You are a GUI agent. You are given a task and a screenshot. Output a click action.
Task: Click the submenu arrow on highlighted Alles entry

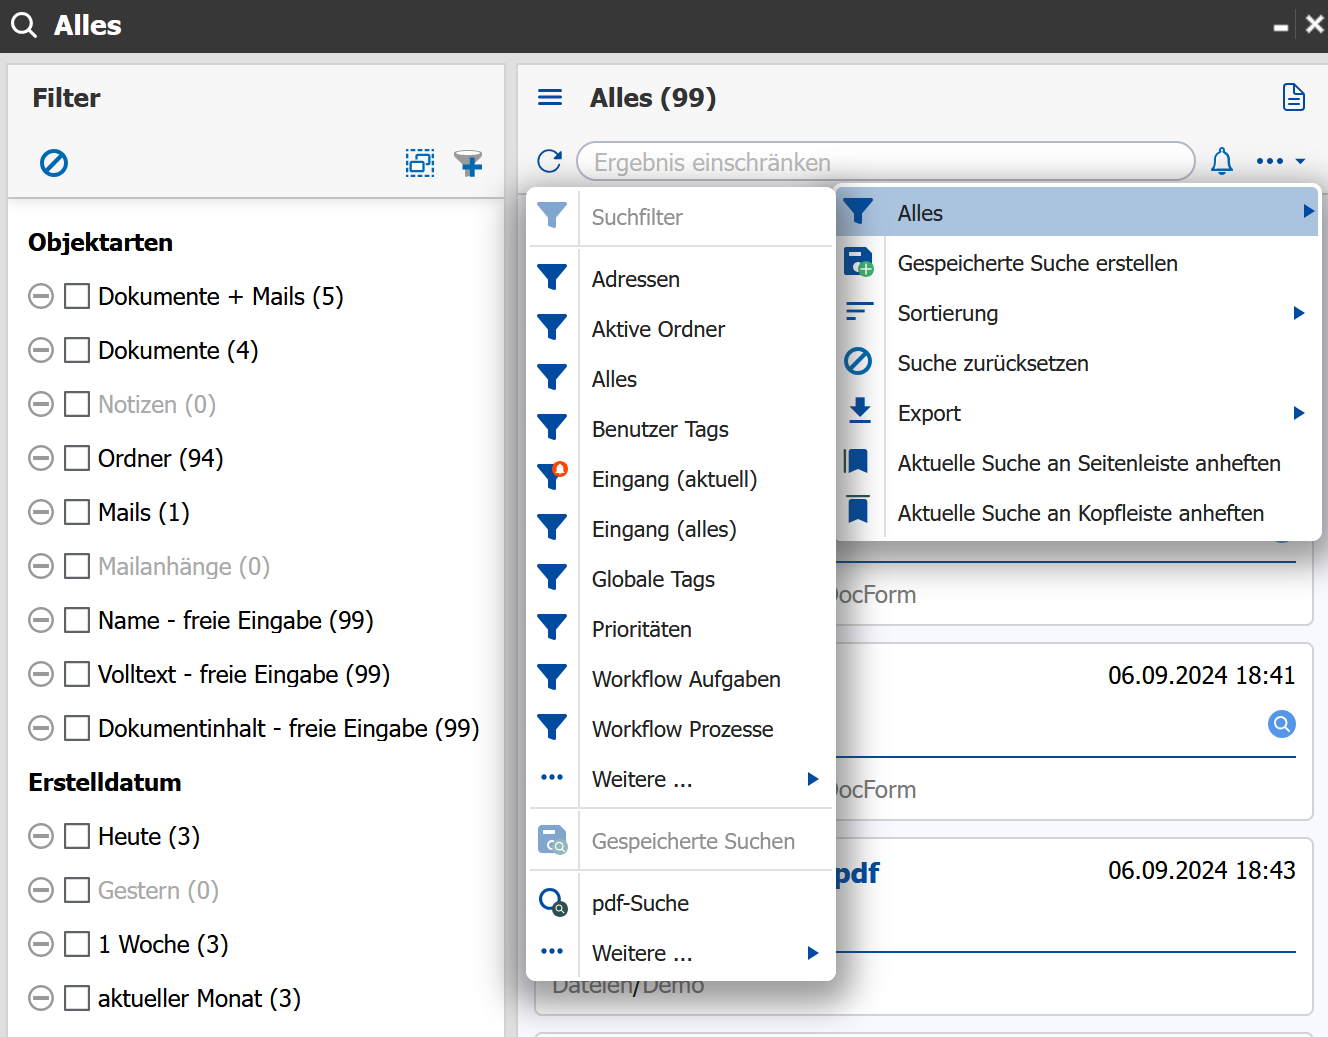(1308, 211)
